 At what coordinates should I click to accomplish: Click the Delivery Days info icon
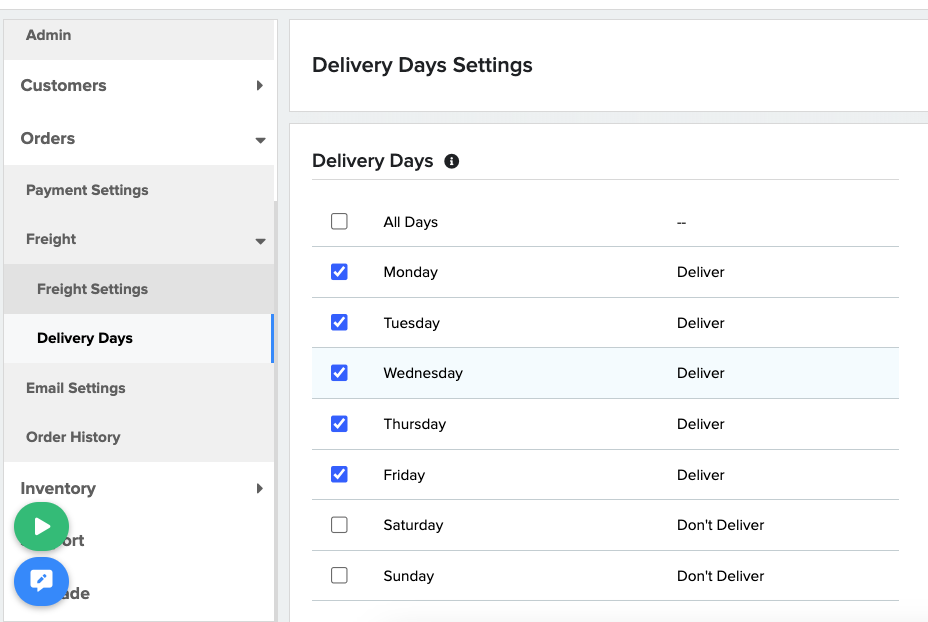[452, 161]
